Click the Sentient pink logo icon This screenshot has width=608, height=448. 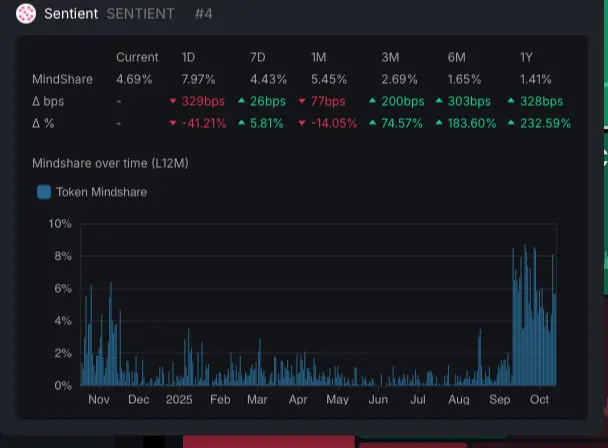pos(26,14)
